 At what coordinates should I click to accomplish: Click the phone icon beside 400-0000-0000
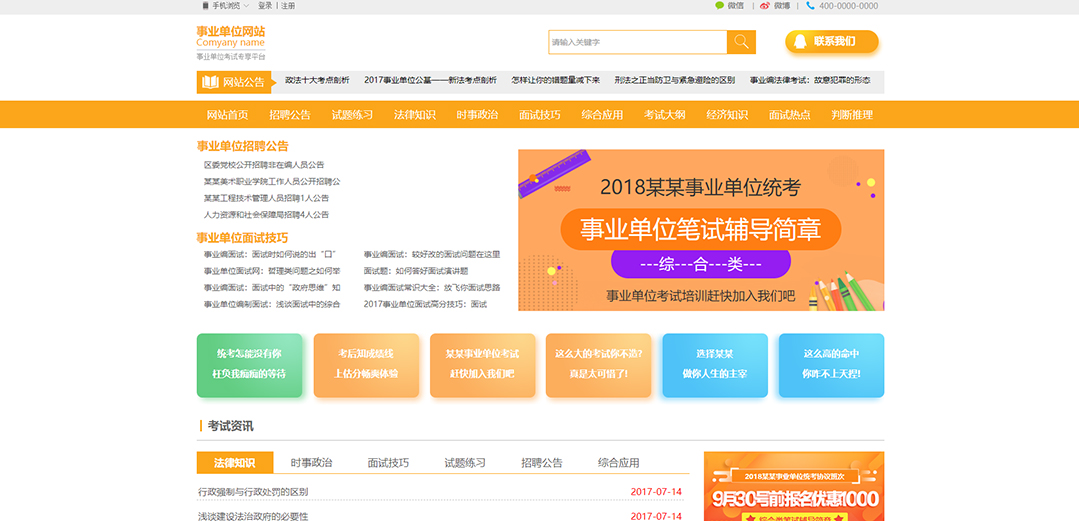point(810,6)
